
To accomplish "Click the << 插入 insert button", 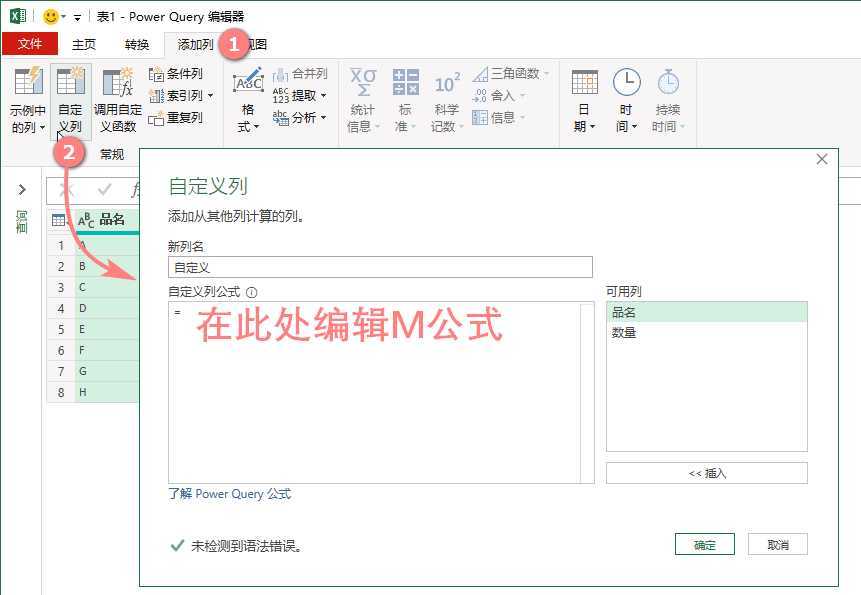I will [x=706, y=472].
